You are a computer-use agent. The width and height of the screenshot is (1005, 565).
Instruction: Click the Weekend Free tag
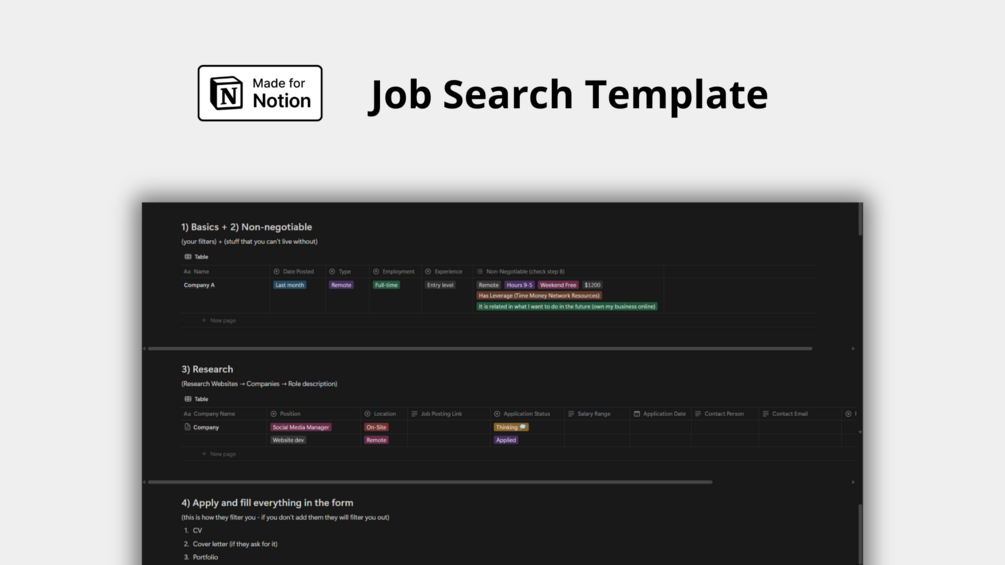point(558,285)
